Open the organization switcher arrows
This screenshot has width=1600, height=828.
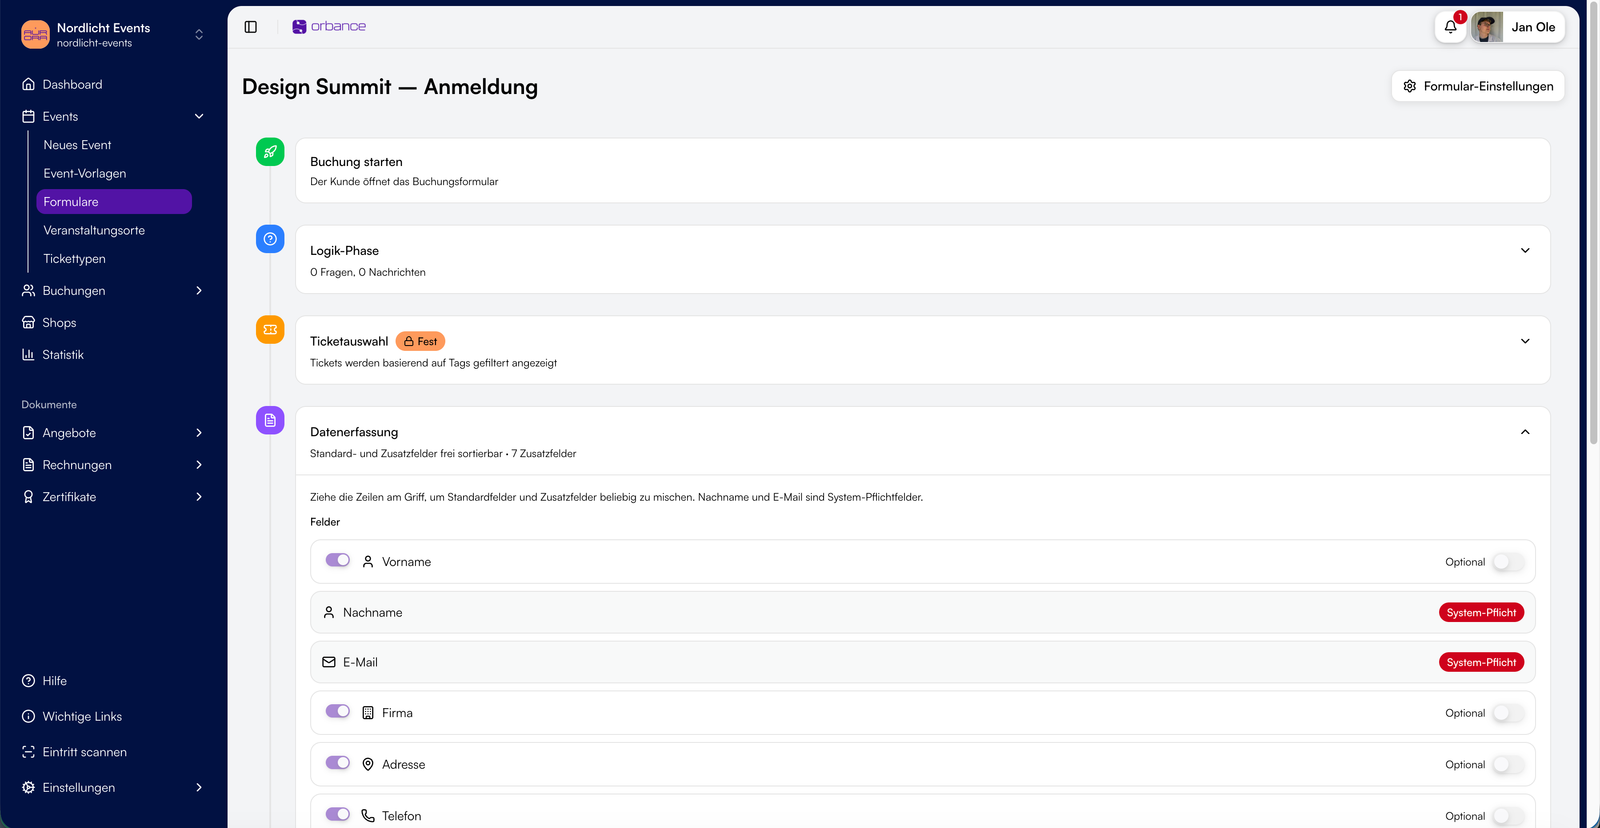(x=199, y=35)
